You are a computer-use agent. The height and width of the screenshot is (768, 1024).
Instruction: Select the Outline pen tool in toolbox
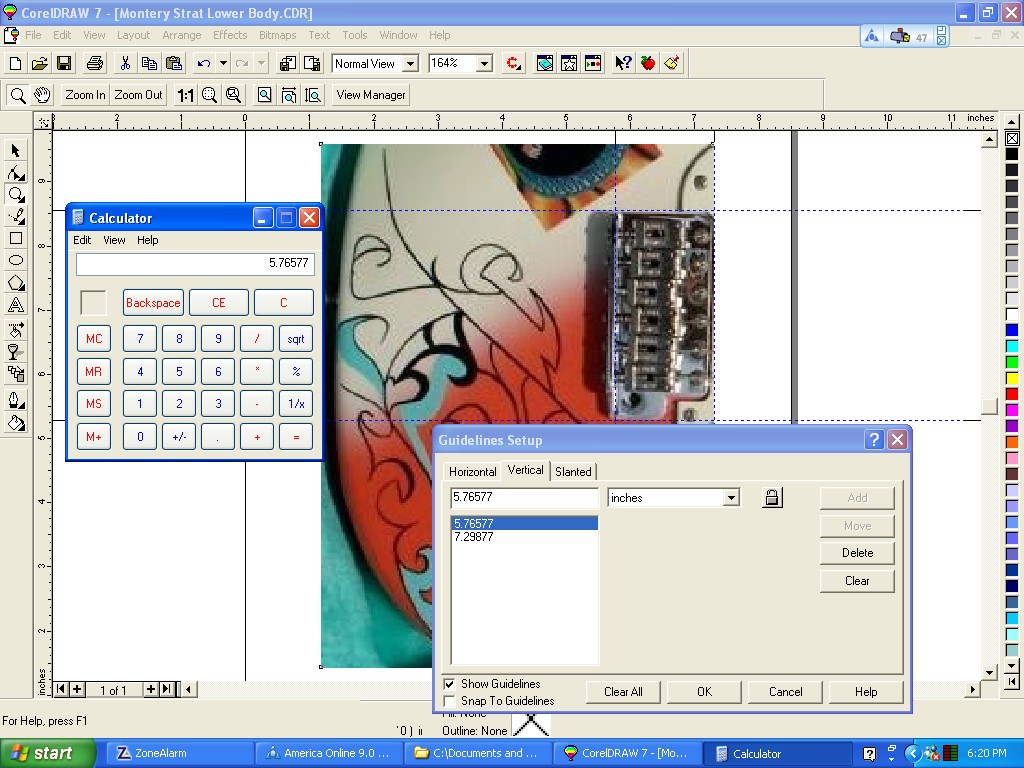16,399
